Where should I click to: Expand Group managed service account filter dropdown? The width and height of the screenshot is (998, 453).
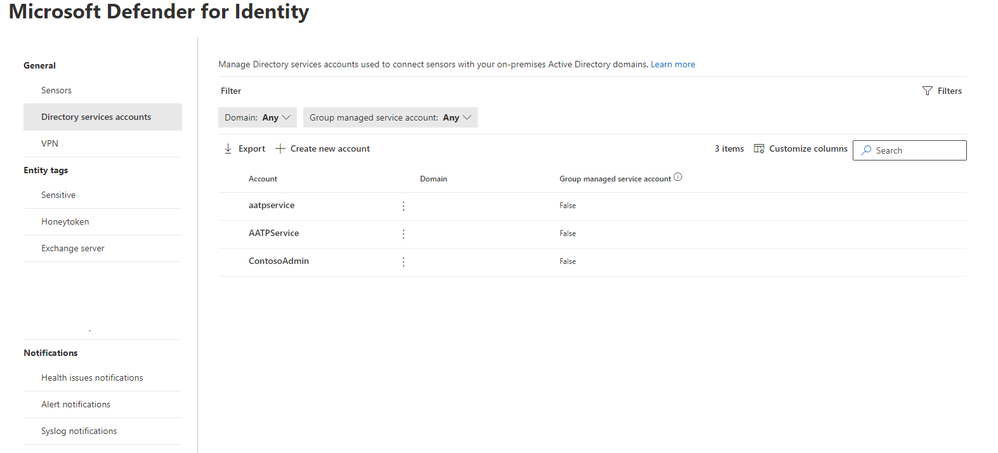[390, 118]
